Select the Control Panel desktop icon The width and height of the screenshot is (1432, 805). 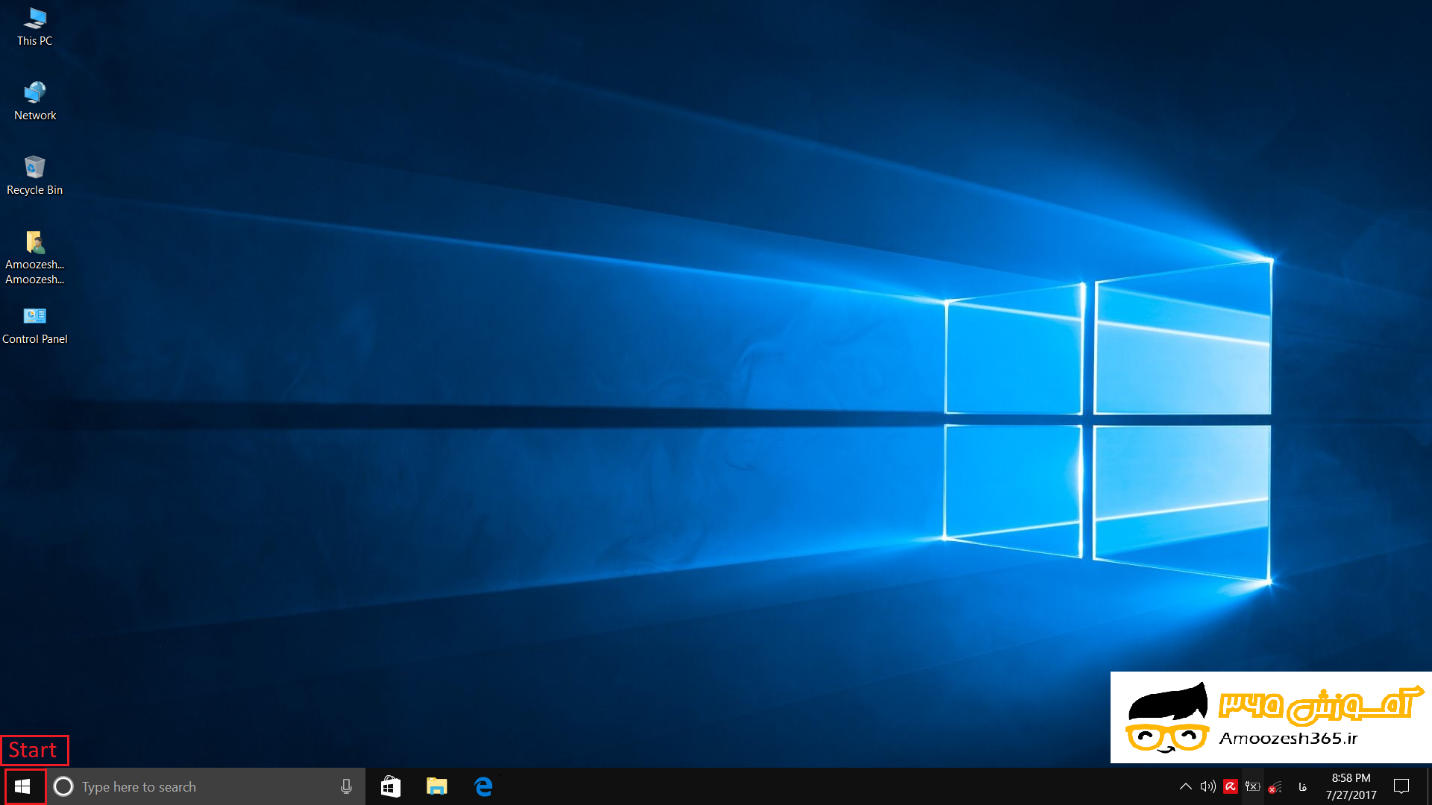coord(35,325)
